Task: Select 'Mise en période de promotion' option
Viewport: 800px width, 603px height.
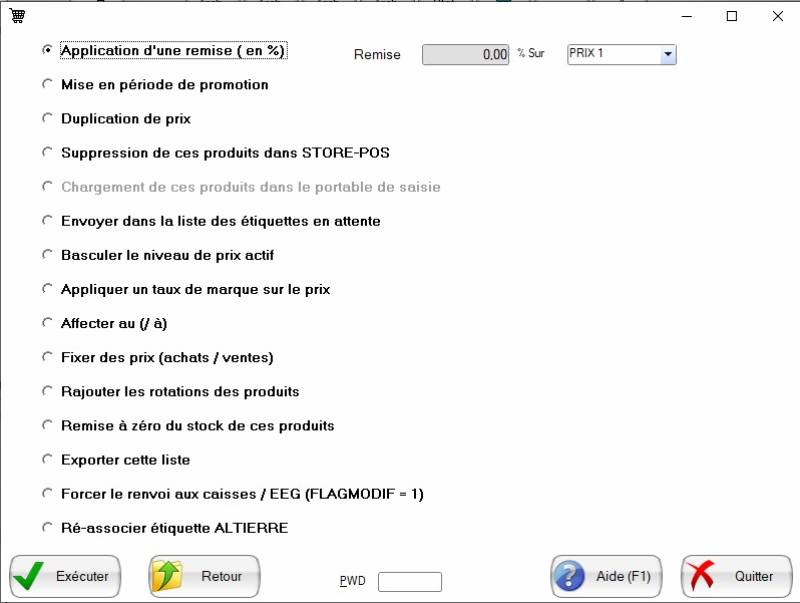Action: pos(46,85)
